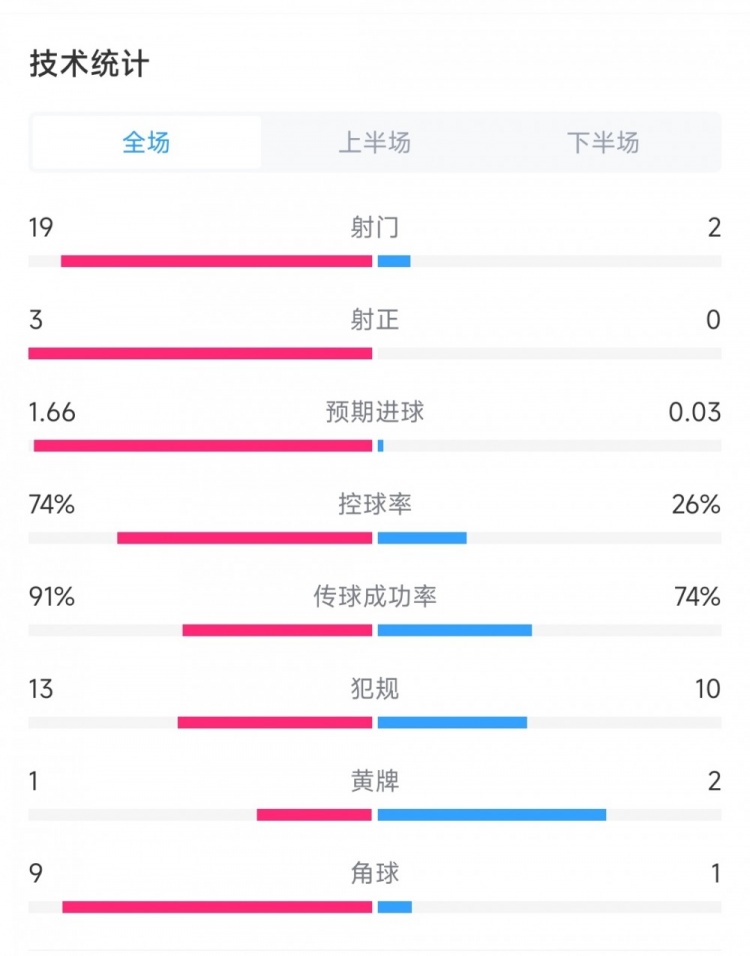
Task: Click the red 射门 progress bar
Action: pyautogui.click(x=216, y=261)
